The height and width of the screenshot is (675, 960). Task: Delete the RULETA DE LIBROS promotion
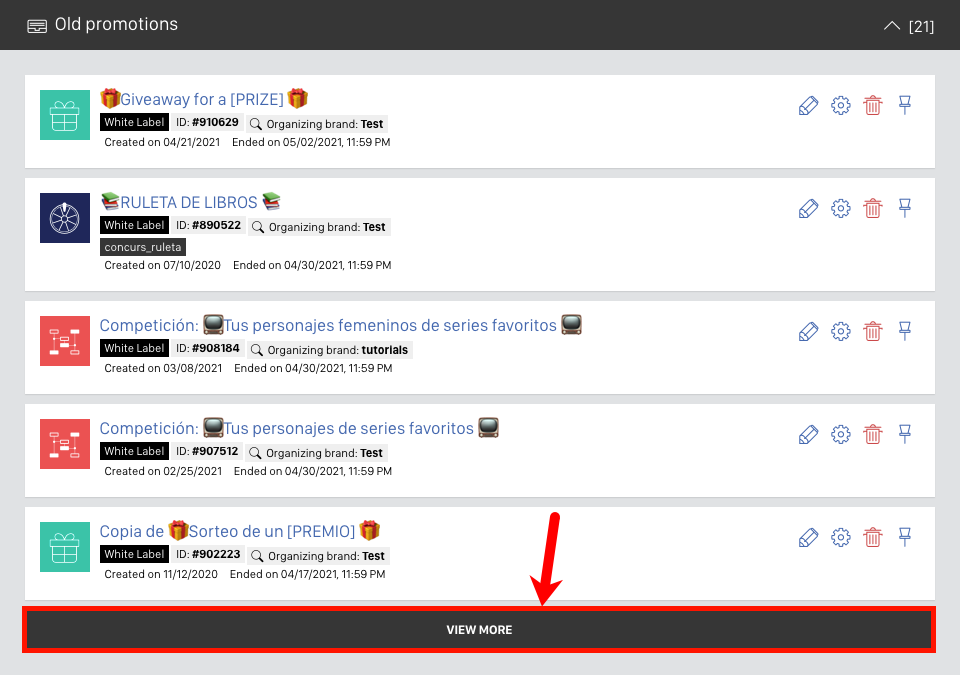872,208
